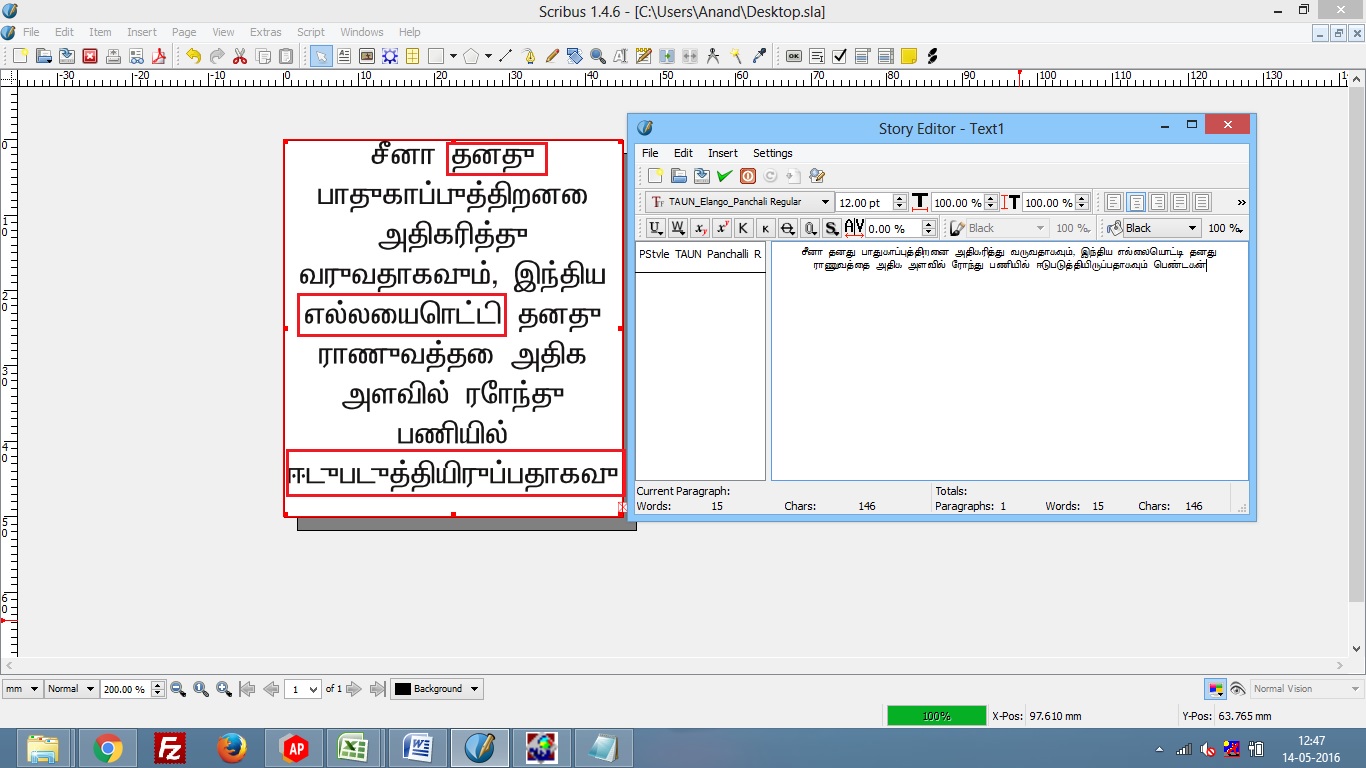The image size is (1366, 768).
Task: Select the Insert Bezier Curve pen tool
Action: pos(529,56)
